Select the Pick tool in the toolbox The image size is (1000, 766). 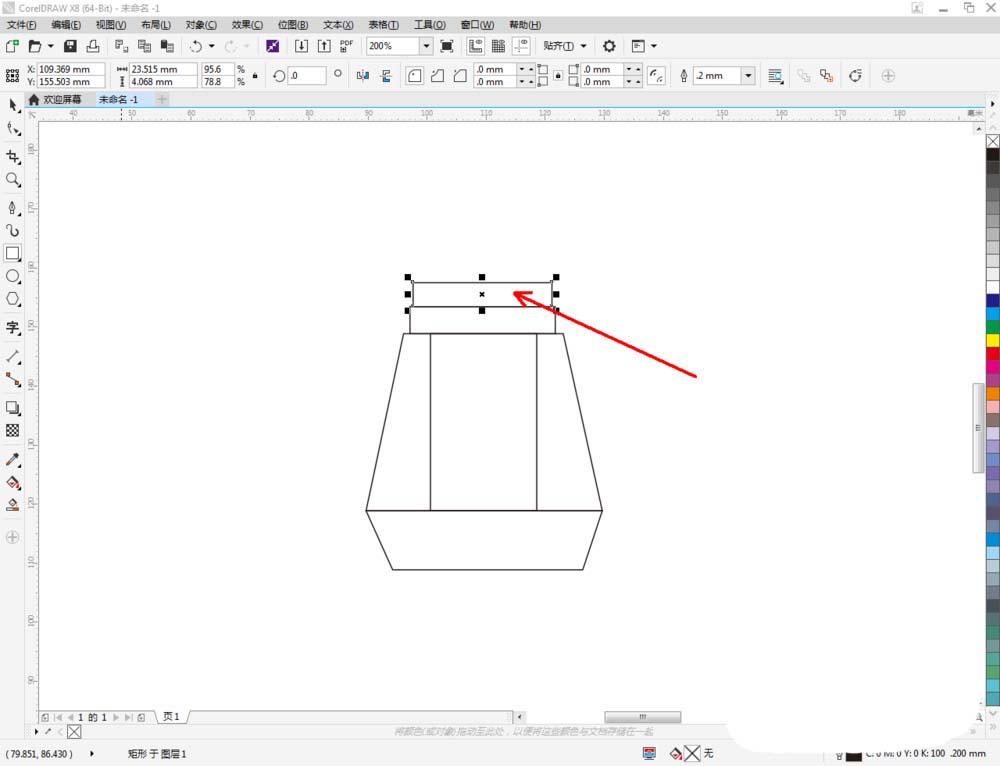pyautogui.click(x=13, y=105)
